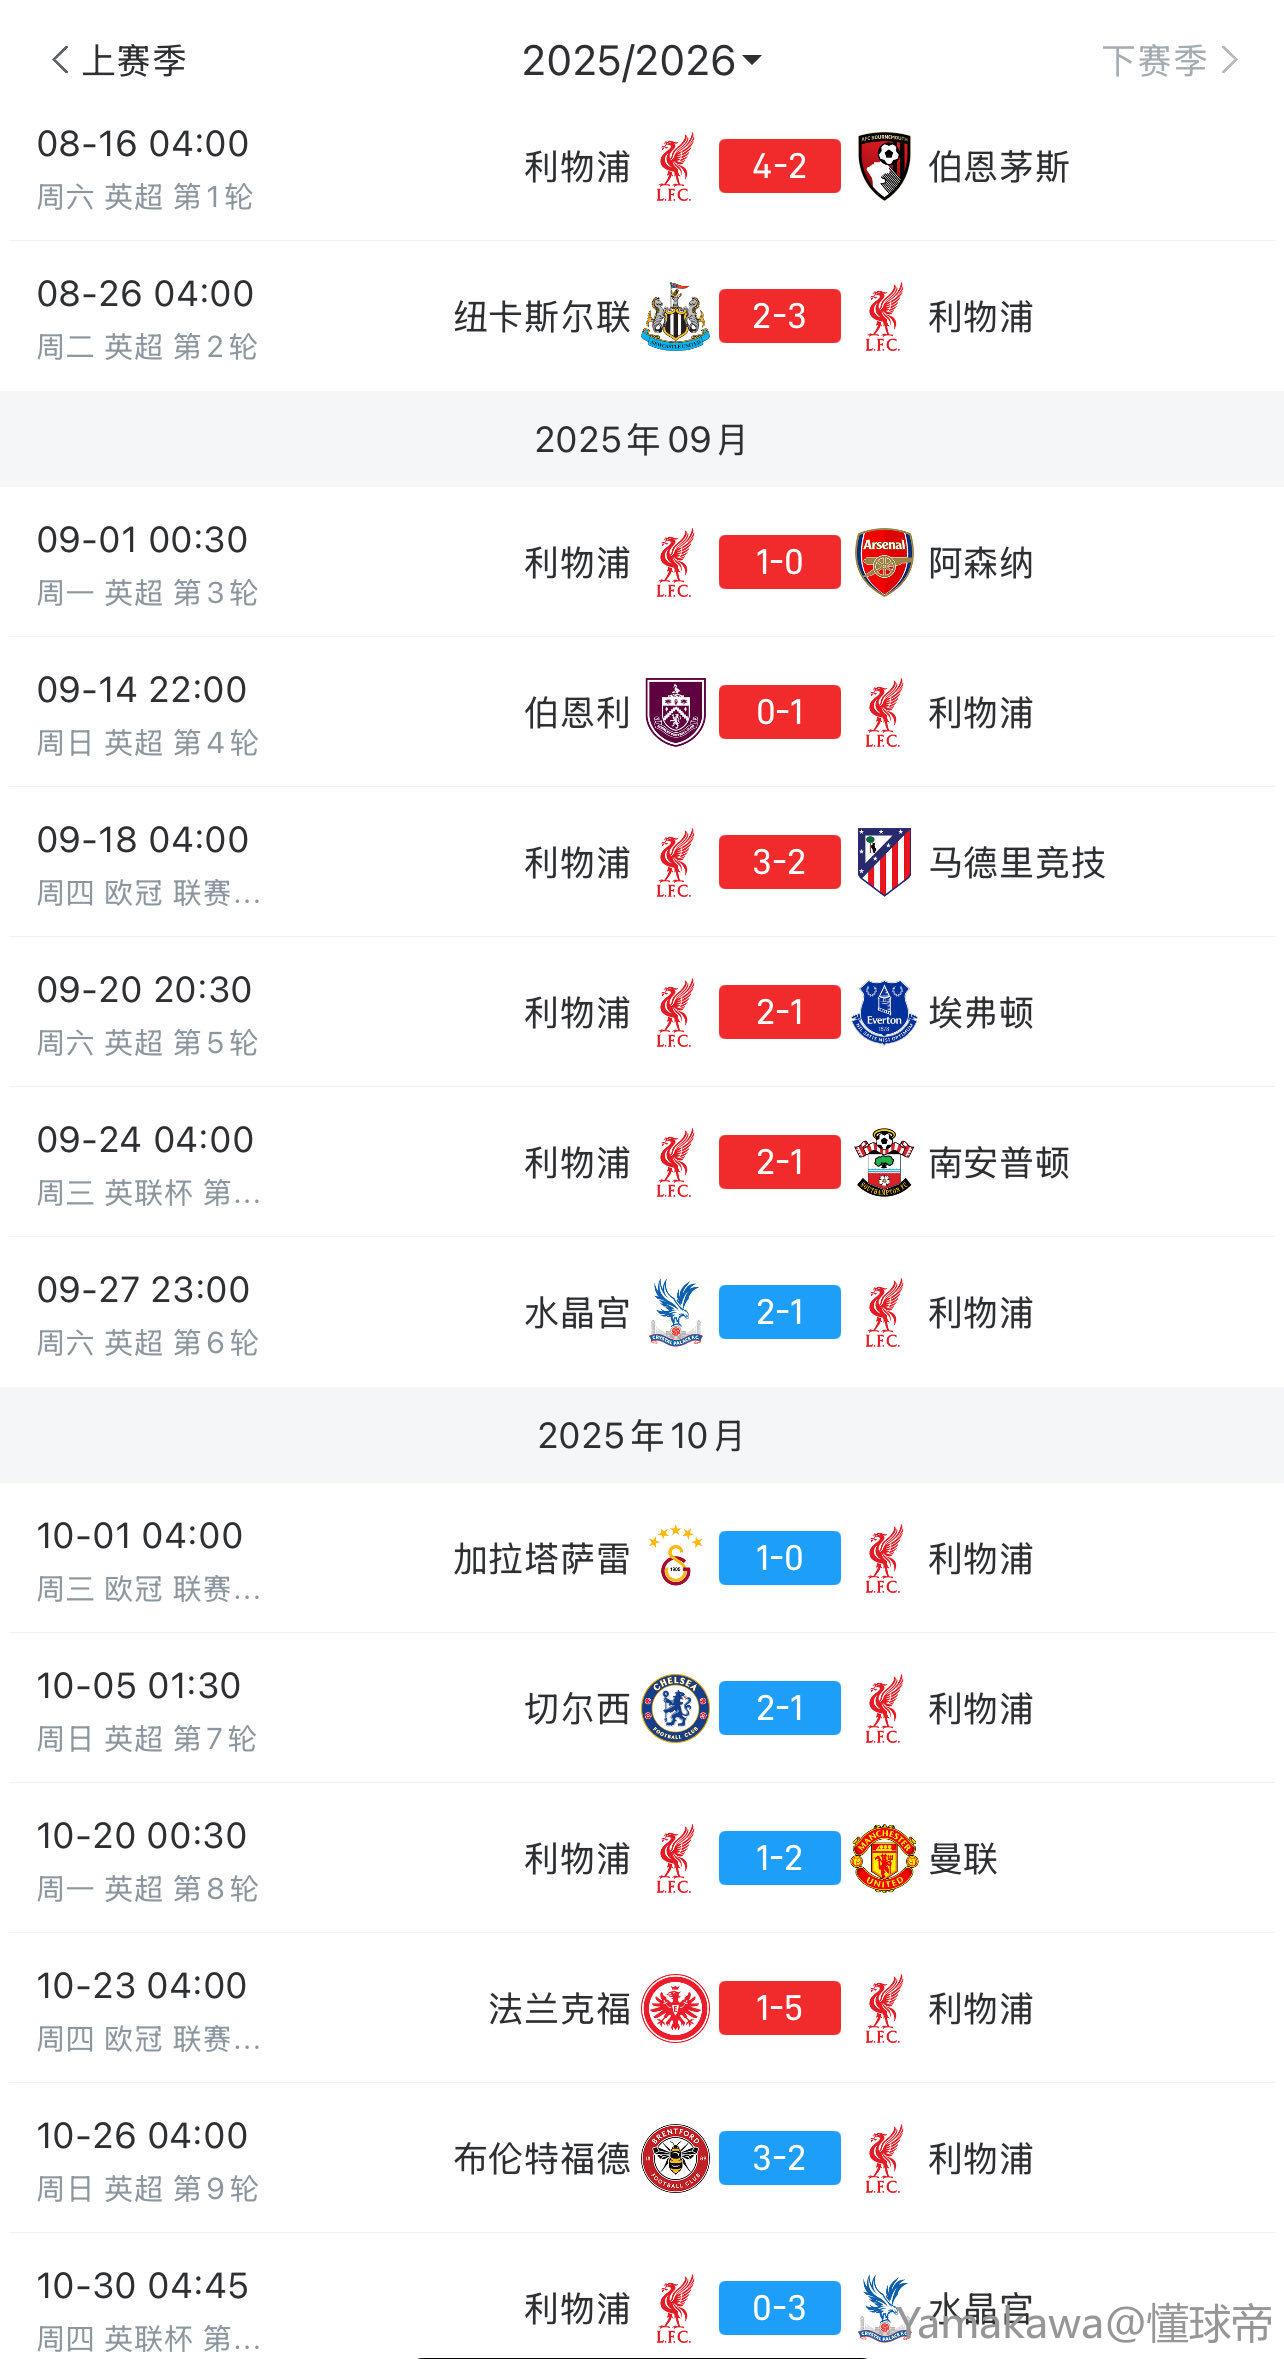Click the Arsenal club badge
1284x2359 pixels.
pos(884,562)
